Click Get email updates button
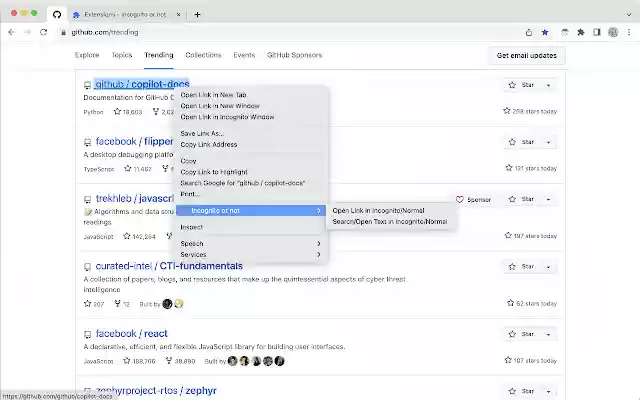The width and height of the screenshot is (640, 400). (527, 56)
